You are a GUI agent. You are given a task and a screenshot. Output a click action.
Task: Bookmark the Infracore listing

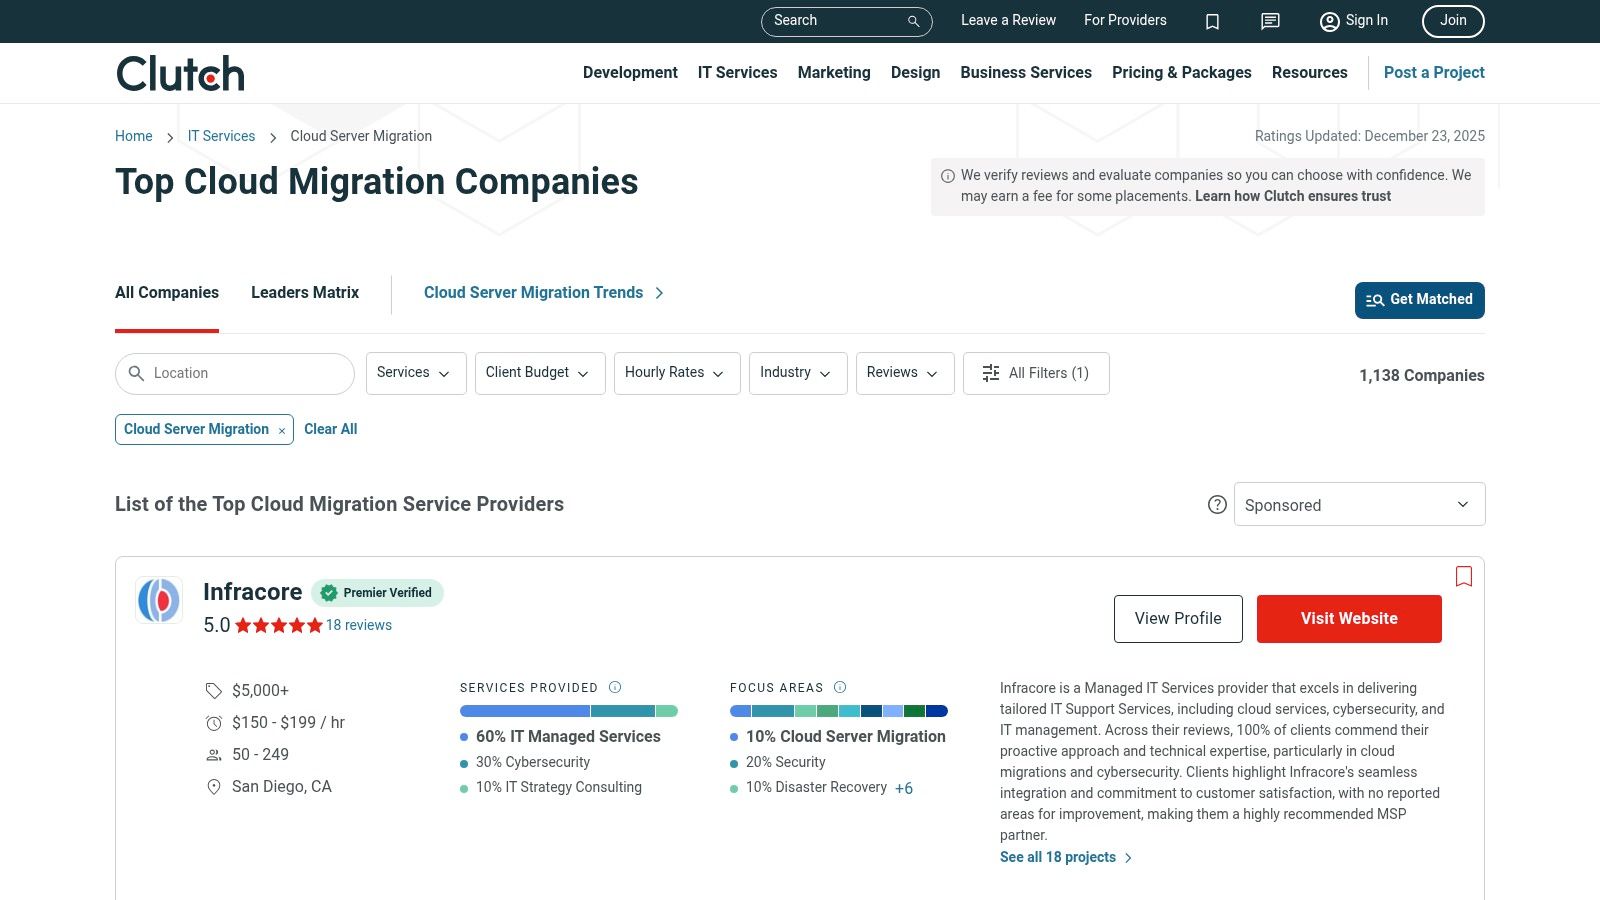(1463, 577)
